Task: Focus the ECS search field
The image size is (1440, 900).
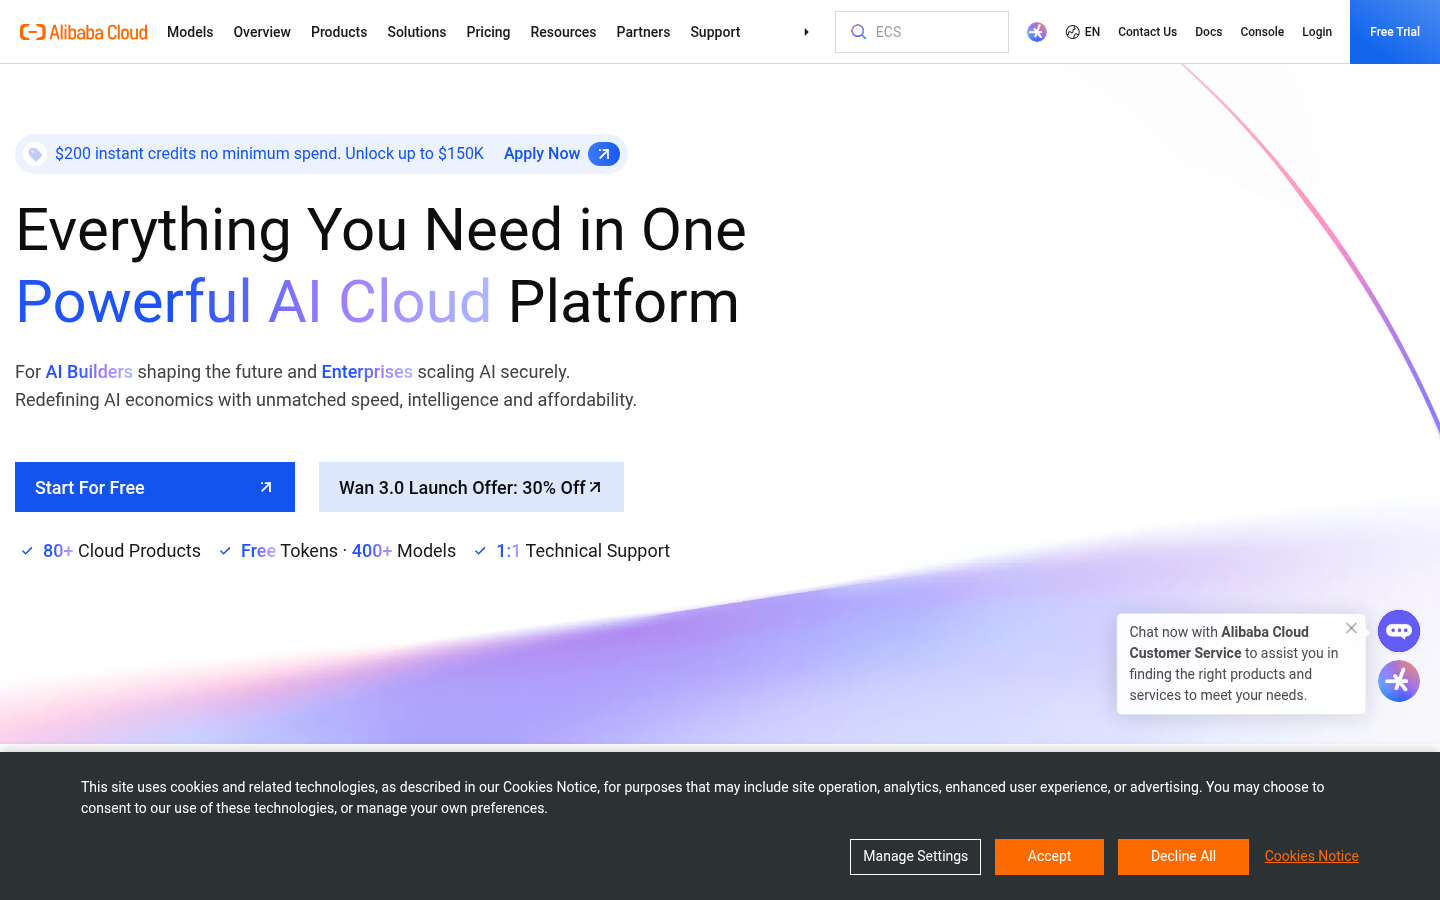Action: pos(922,32)
